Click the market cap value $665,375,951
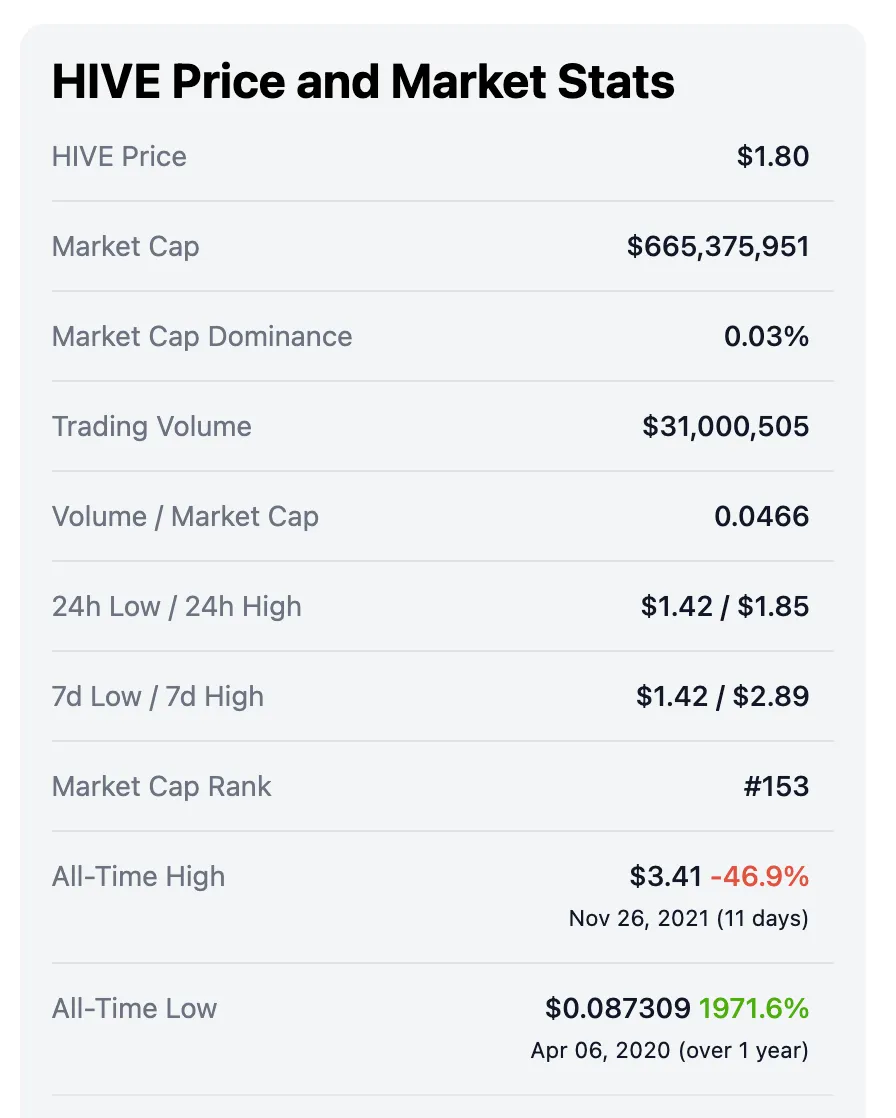The height and width of the screenshot is (1118, 896). (x=718, y=247)
